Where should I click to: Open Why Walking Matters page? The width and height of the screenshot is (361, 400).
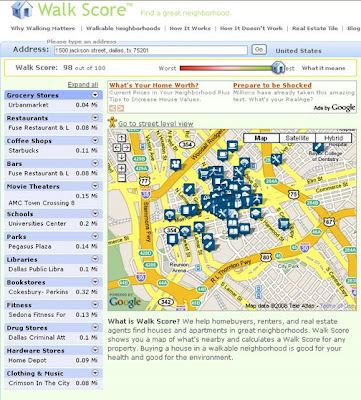(43, 28)
